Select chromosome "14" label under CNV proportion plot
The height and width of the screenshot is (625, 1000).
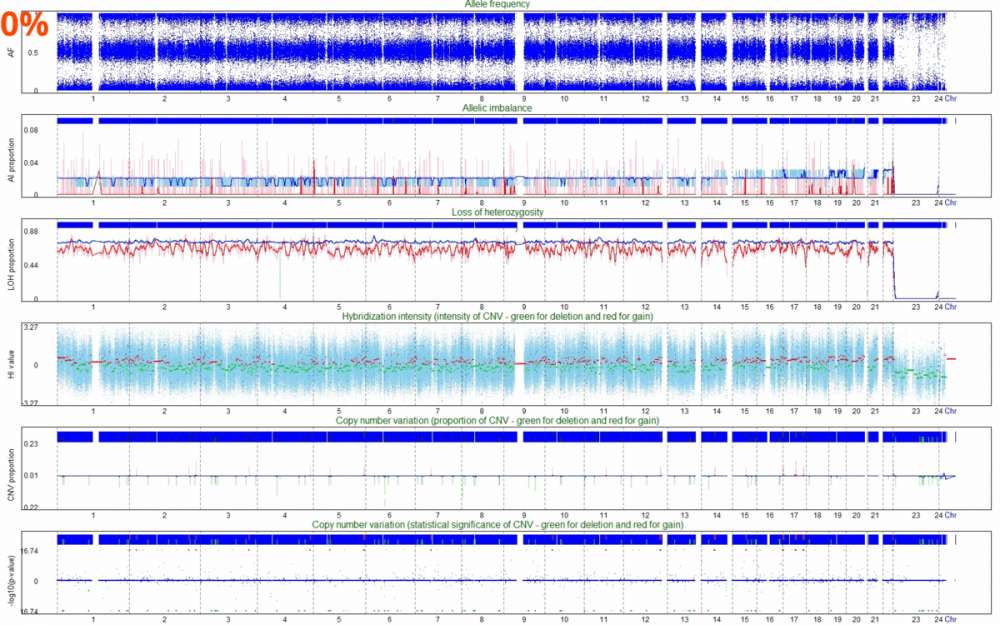(x=717, y=515)
